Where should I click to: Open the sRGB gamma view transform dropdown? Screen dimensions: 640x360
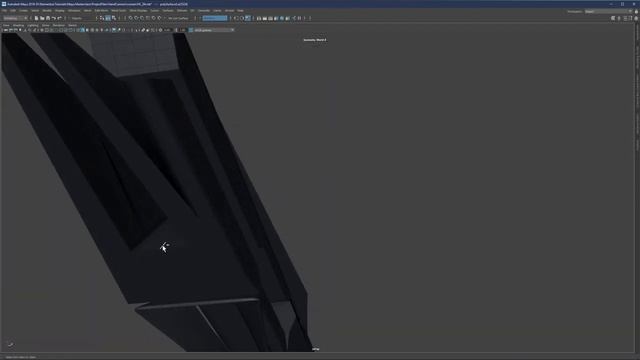[x=214, y=30]
